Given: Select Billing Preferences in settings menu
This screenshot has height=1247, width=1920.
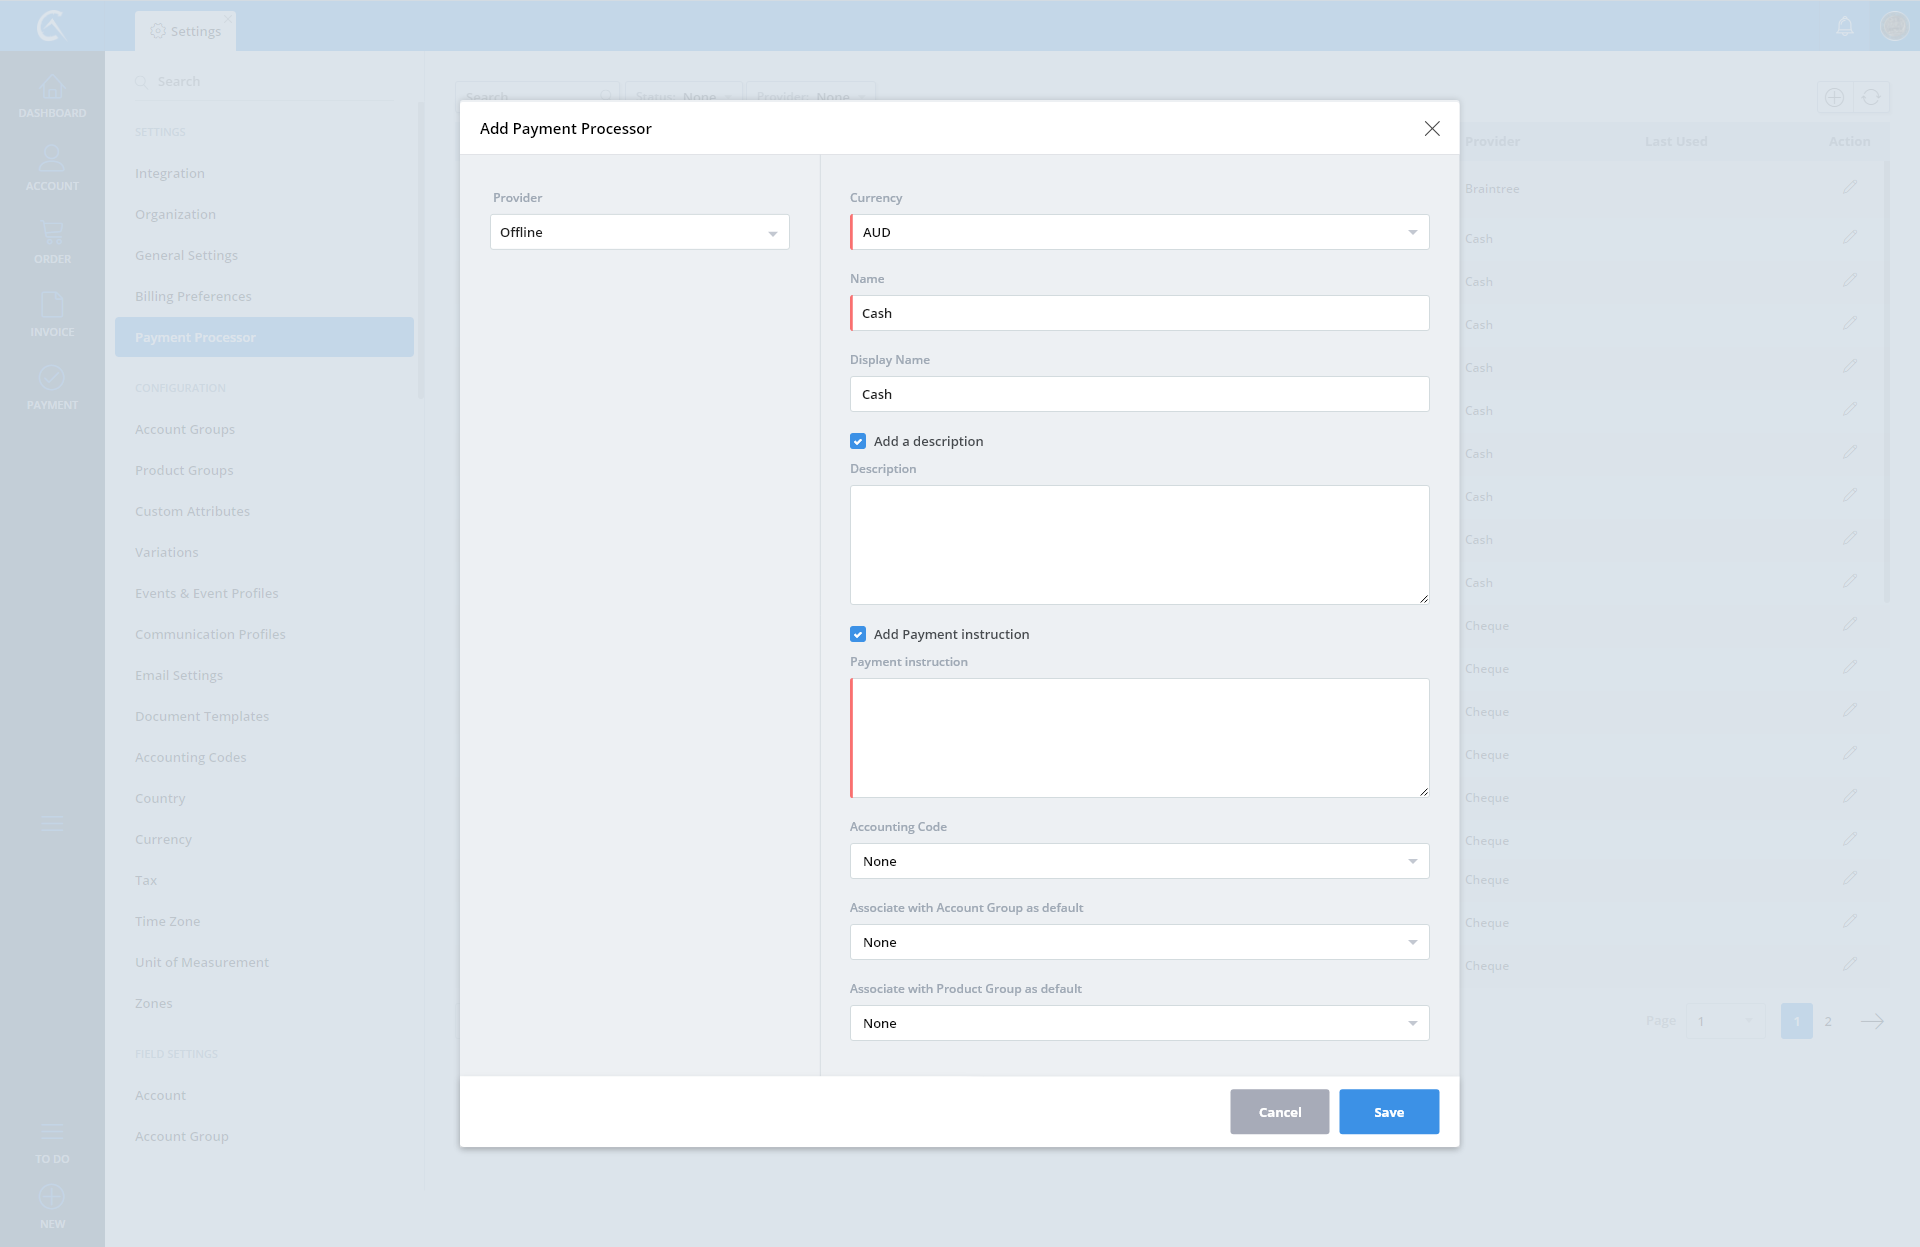Looking at the screenshot, I should [193, 296].
